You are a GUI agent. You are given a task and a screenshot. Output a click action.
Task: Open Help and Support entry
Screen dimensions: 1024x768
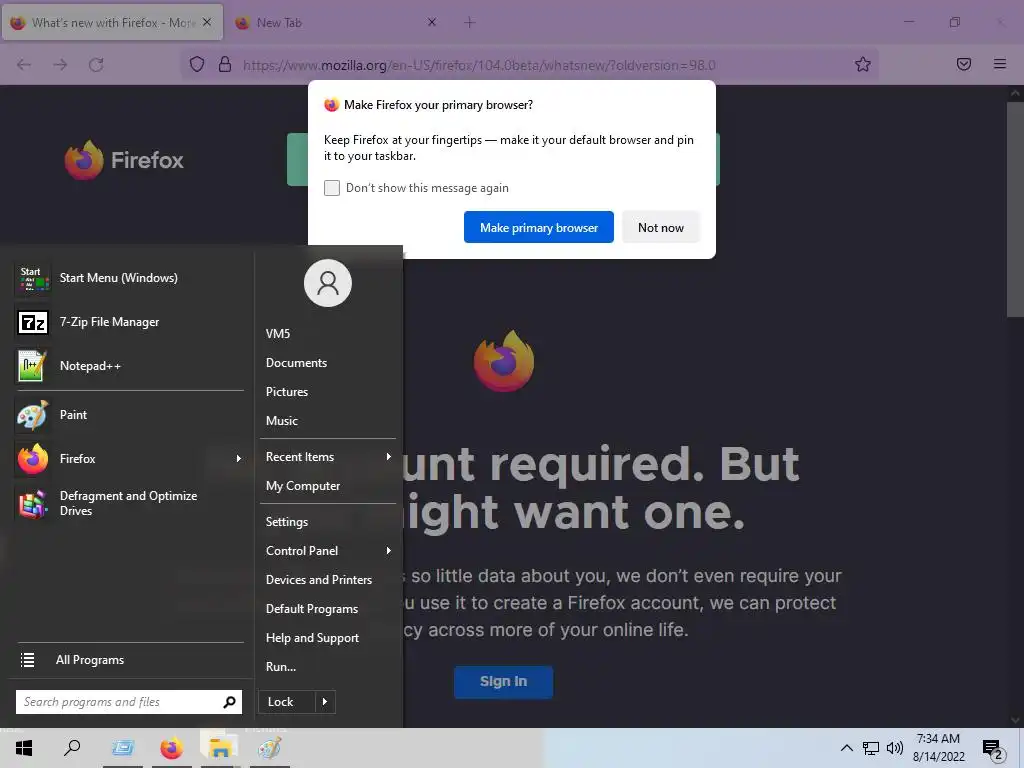312,638
